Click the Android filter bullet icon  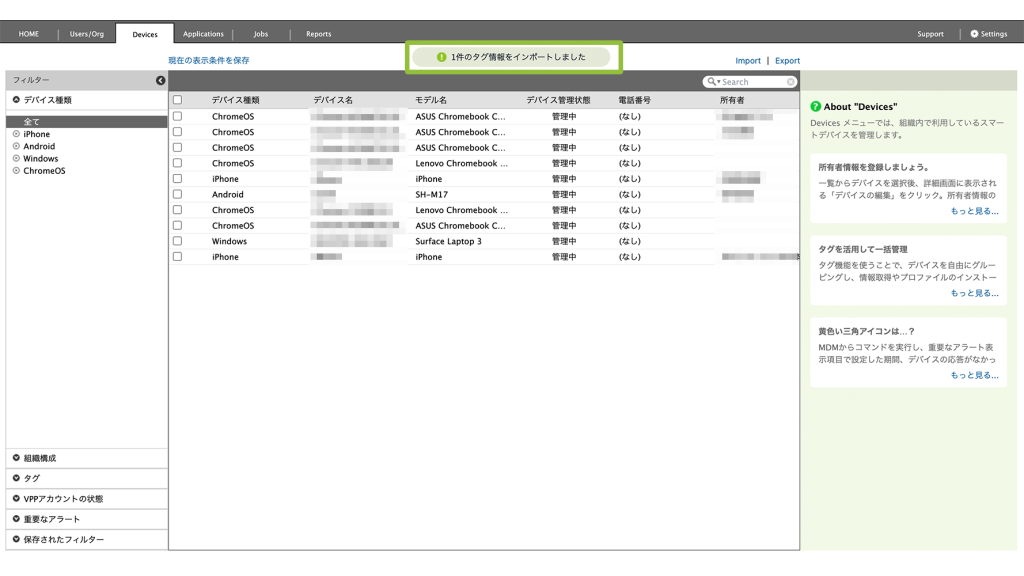(16, 146)
